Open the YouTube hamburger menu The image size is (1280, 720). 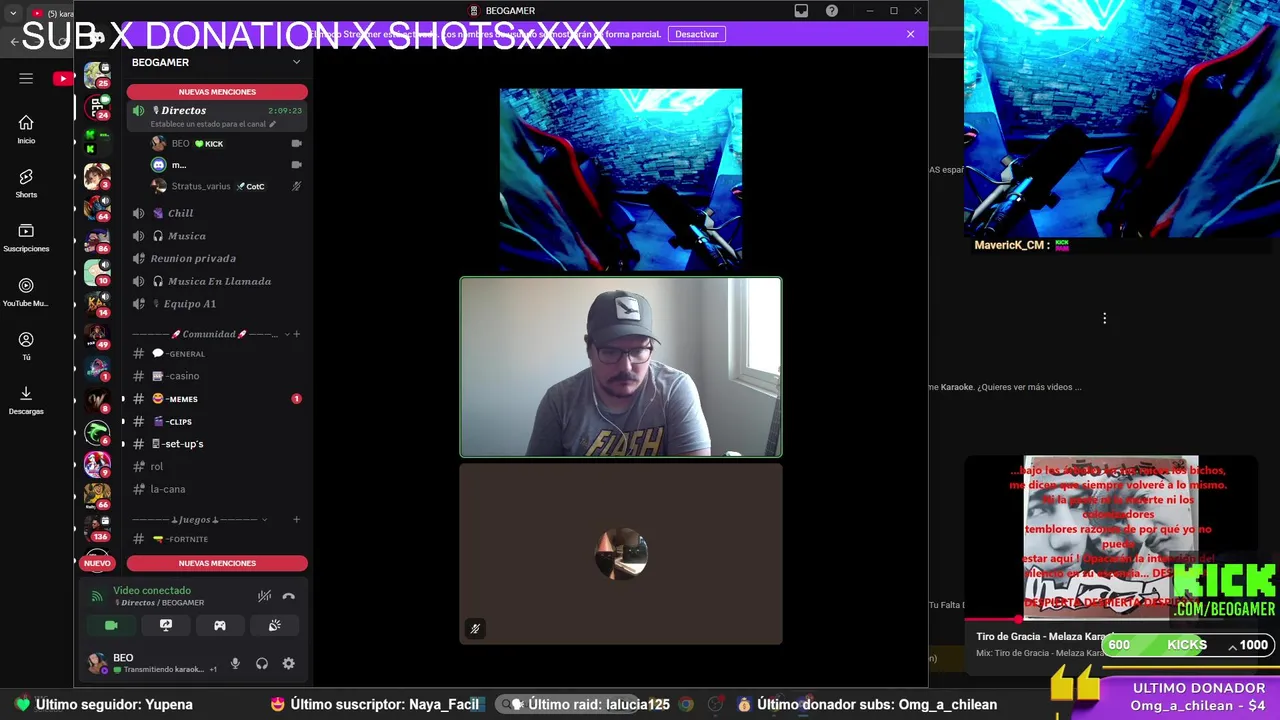[x=26, y=78]
